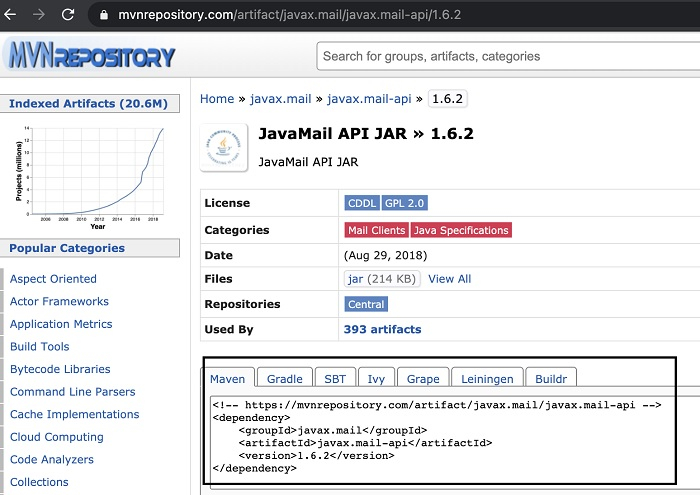Viewport: 700px width, 495px height.
Task: Open Mail Clients category tag
Action: pyautogui.click(x=376, y=230)
